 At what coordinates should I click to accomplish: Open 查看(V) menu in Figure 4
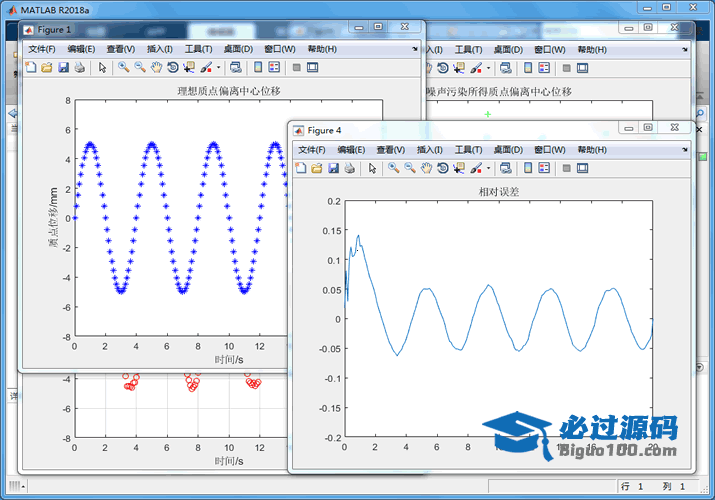point(391,149)
